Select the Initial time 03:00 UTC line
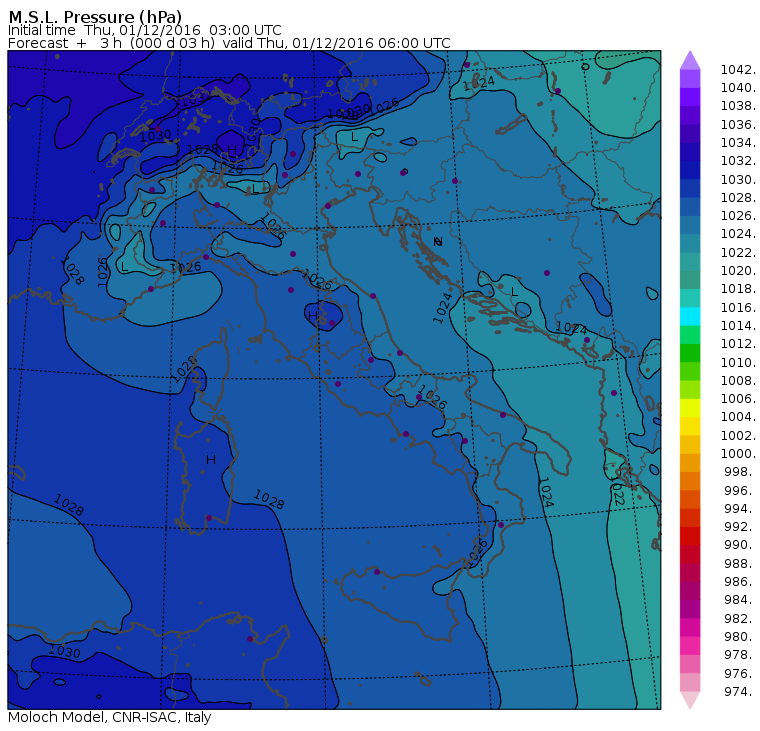Viewport: 760px width, 731px height. (144, 30)
